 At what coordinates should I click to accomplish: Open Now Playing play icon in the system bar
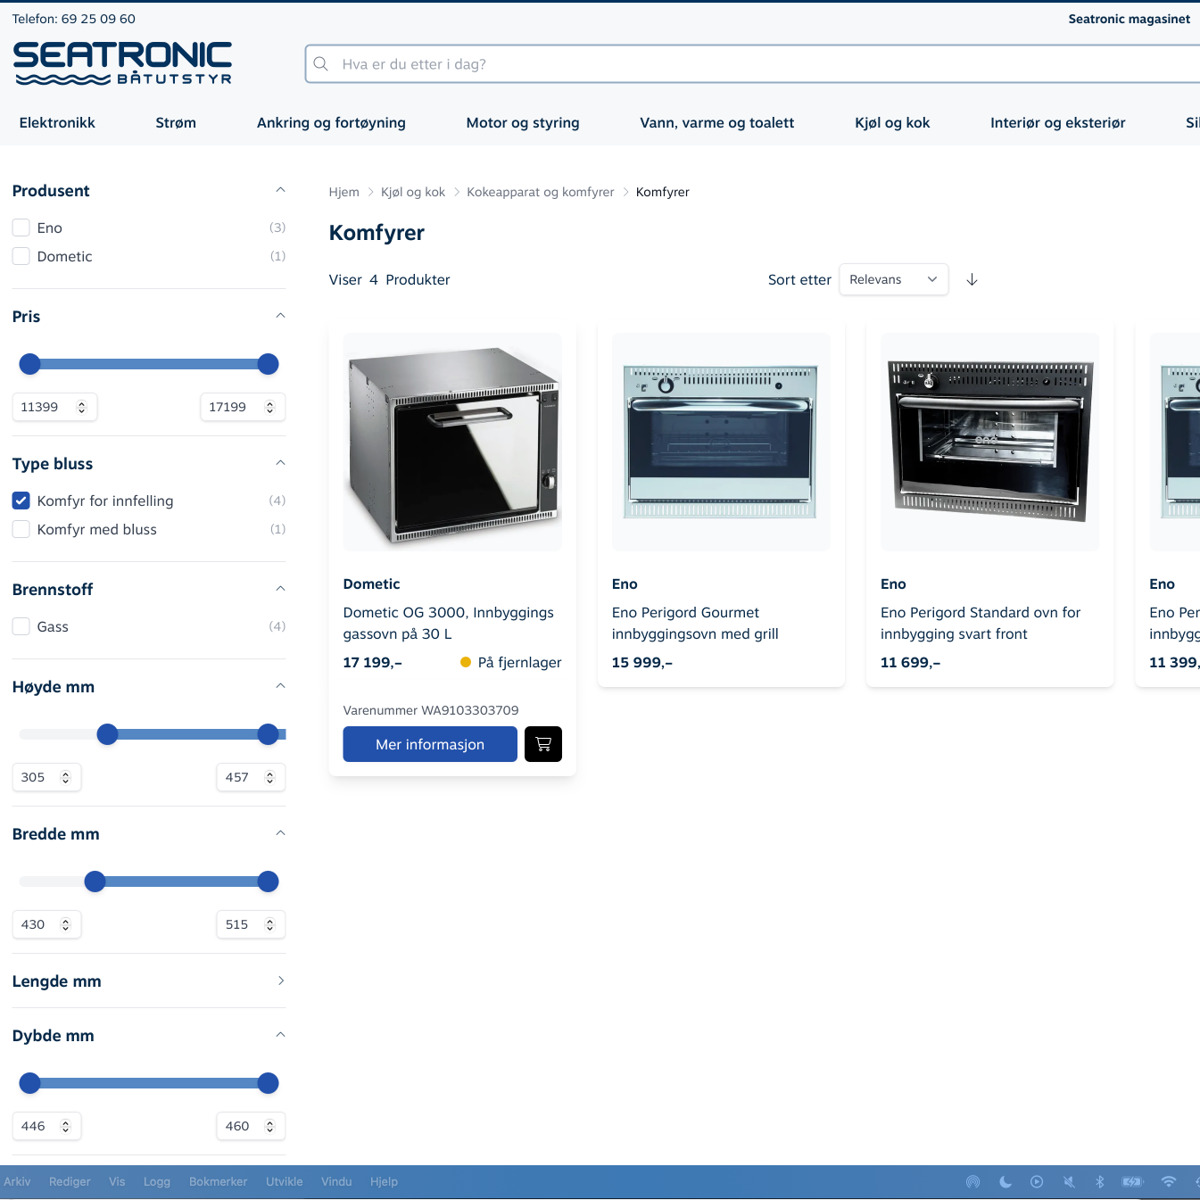tap(1037, 1182)
